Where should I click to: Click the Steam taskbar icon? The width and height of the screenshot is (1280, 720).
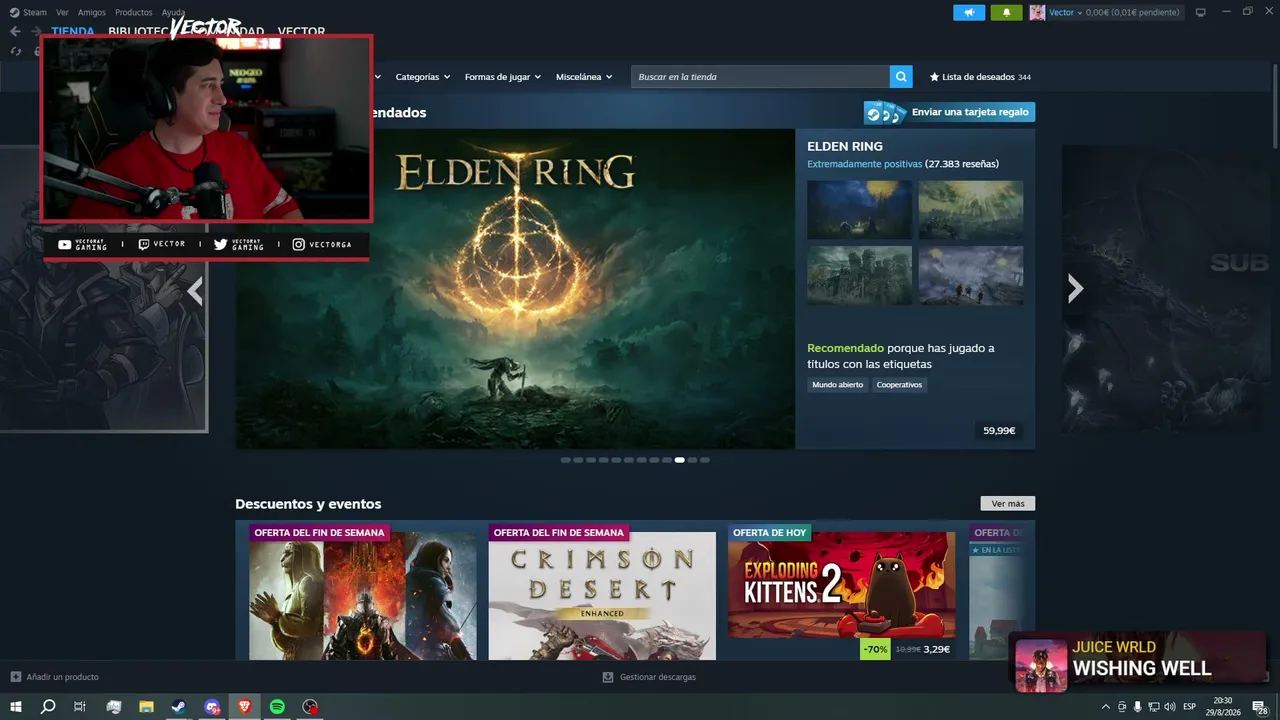178,707
